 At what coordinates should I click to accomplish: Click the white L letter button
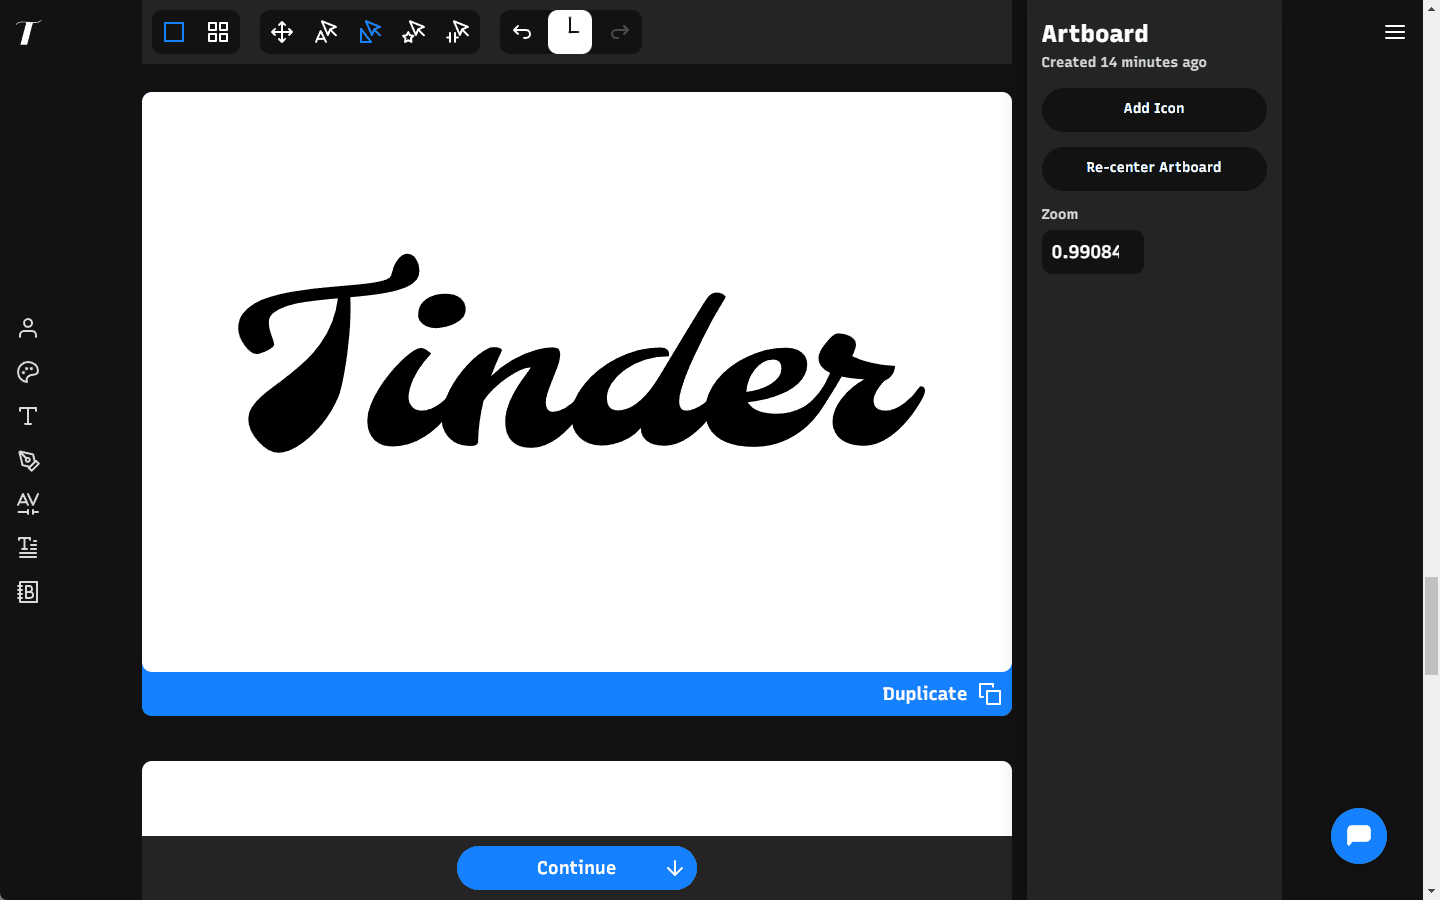570,31
